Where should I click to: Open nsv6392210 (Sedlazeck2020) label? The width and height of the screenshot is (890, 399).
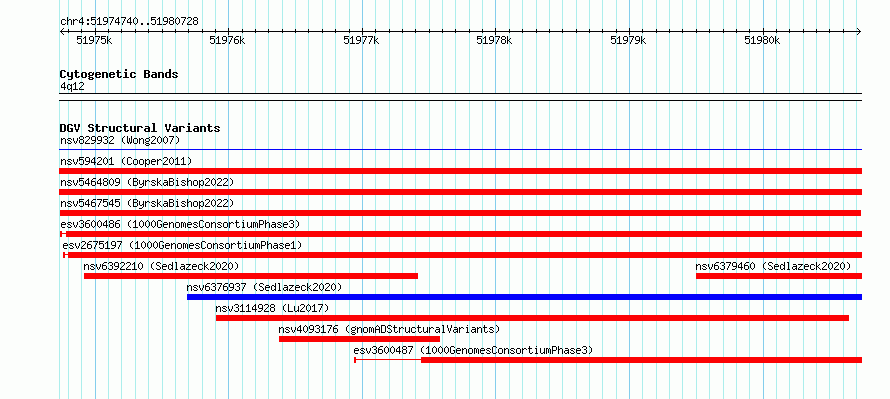161,266
